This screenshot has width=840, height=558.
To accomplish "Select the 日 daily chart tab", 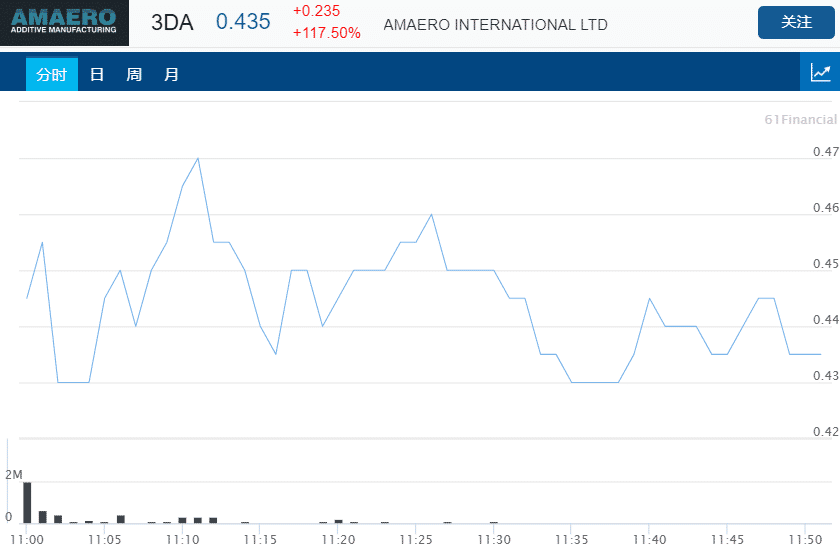I will coord(97,74).
